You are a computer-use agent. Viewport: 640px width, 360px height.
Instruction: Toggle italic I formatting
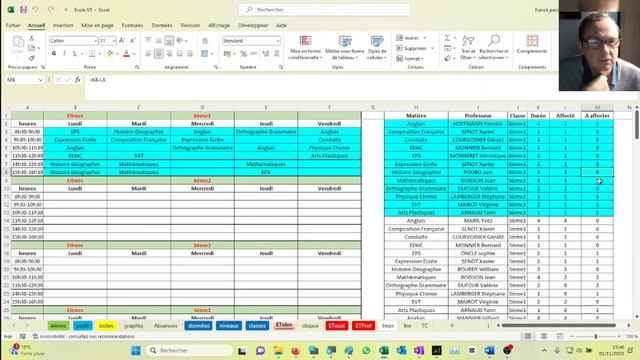pyautogui.click(x=64, y=53)
